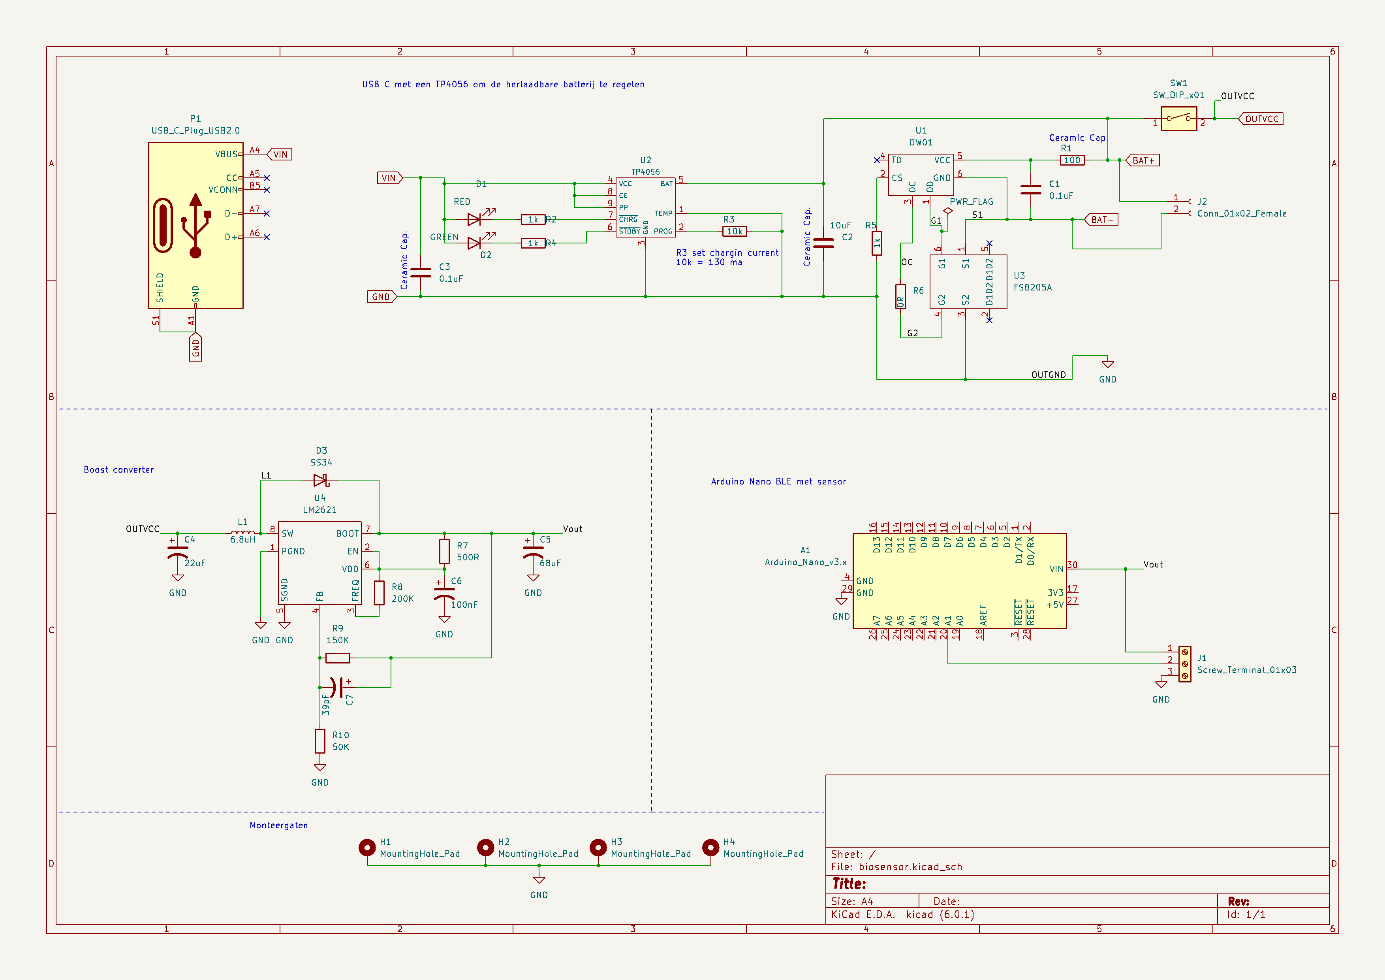Click the VIN label beside TP4056 input

(x=389, y=178)
